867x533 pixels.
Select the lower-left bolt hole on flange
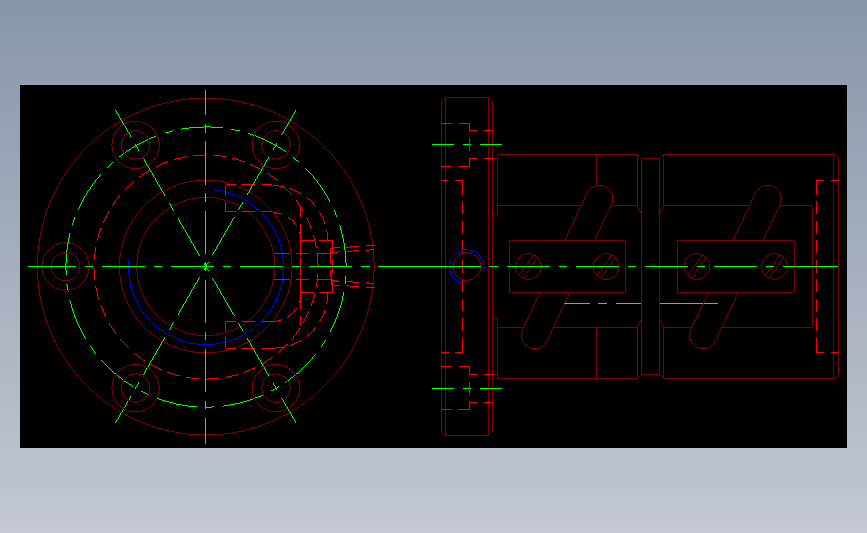[x=135, y=388]
